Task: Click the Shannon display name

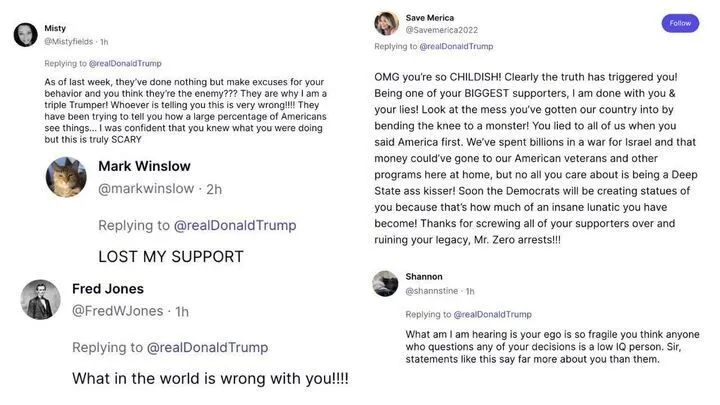Action: pyautogui.click(x=424, y=277)
